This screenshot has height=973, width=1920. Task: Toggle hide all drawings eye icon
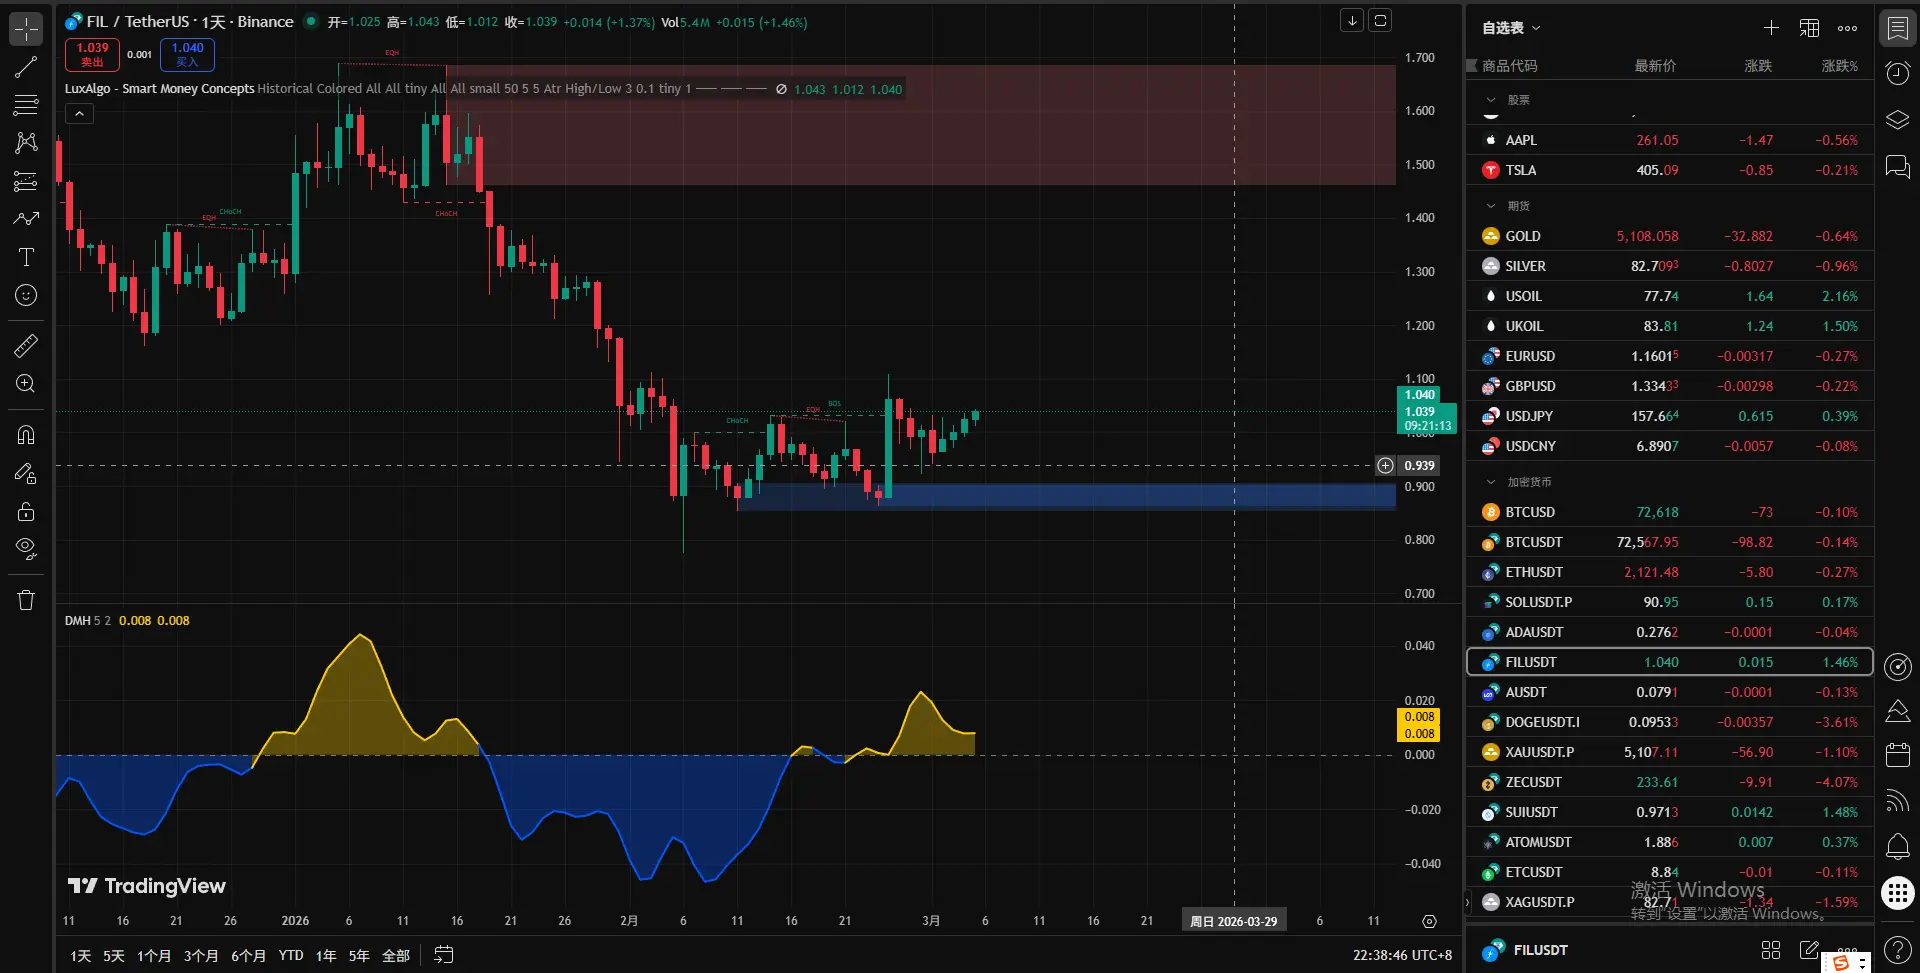(26, 549)
